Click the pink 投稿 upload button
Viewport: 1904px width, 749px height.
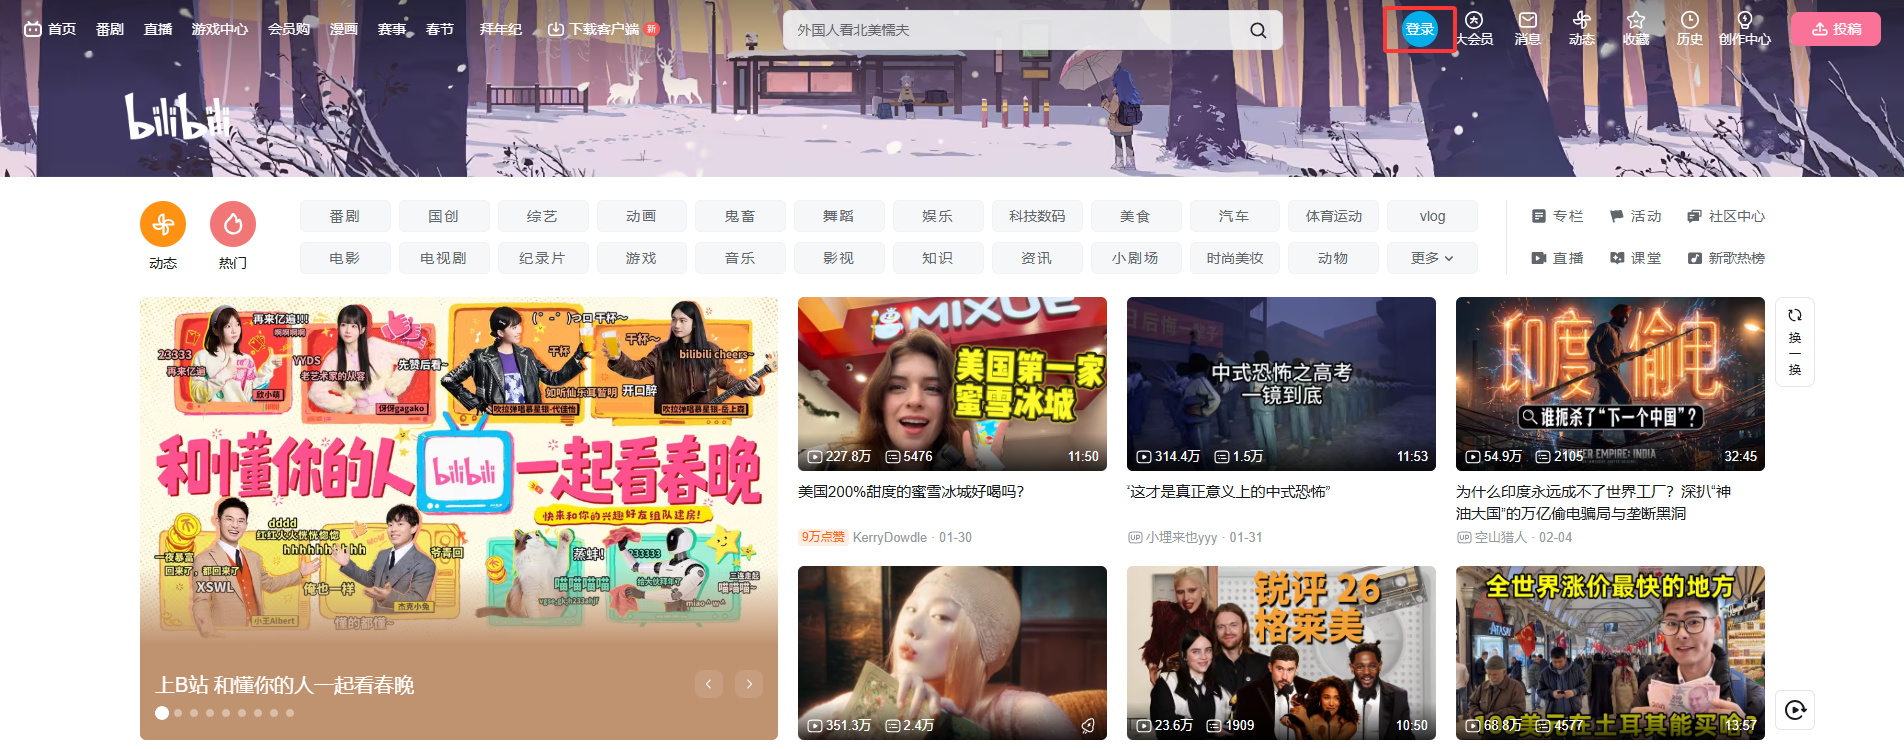pos(1836,29)
